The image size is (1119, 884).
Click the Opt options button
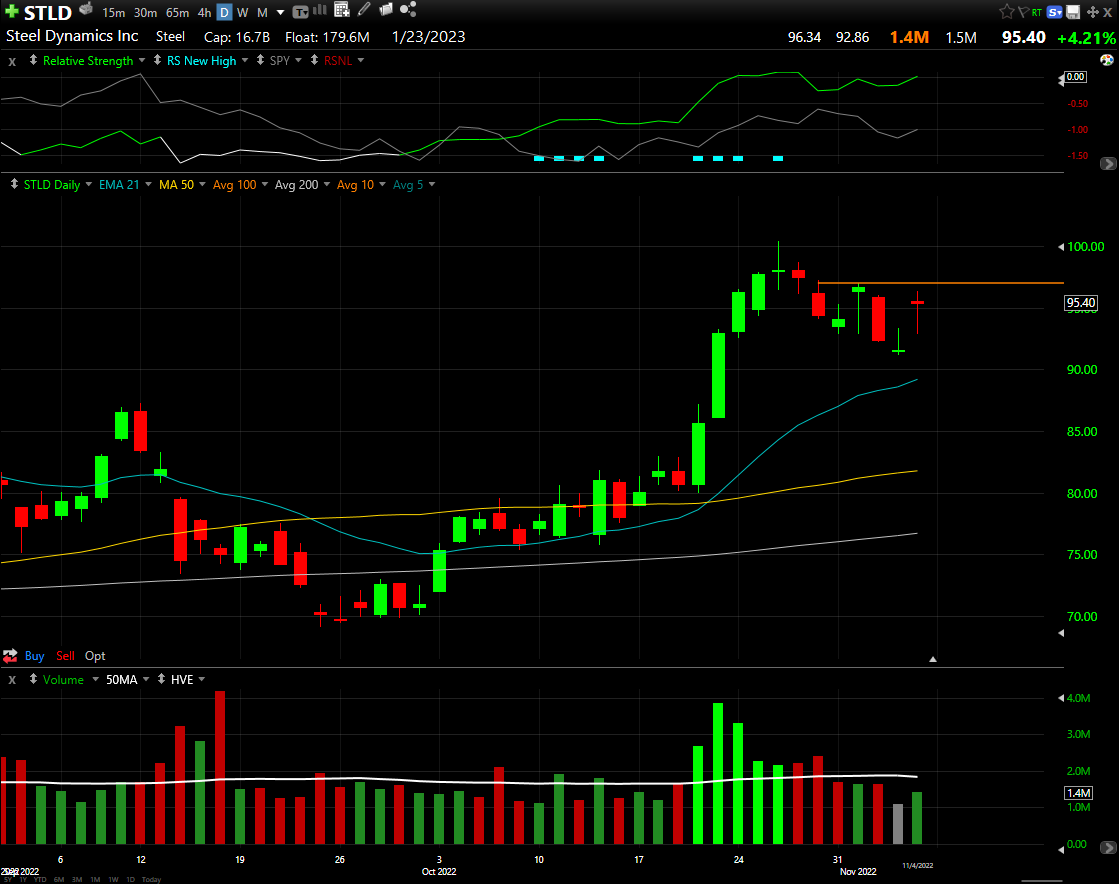95,656
